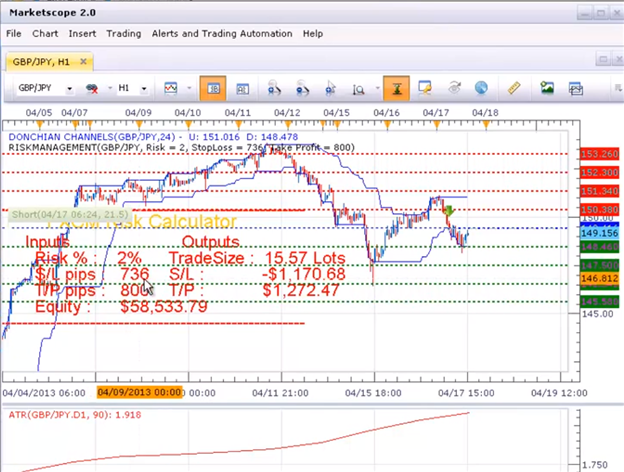
Task: Maximize the inner chart window
Action: click(603, 59)
